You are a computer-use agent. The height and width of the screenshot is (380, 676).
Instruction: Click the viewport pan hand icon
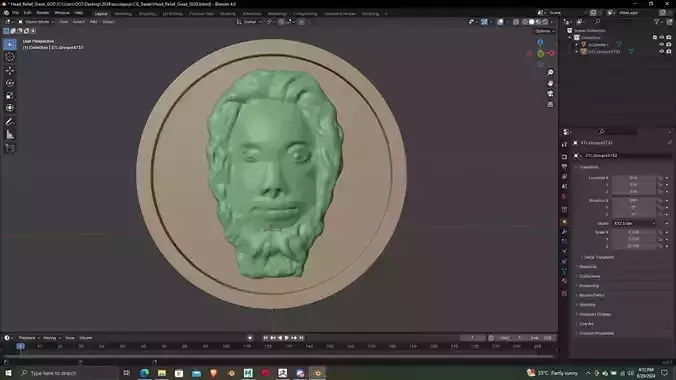[x=550, y=83]
